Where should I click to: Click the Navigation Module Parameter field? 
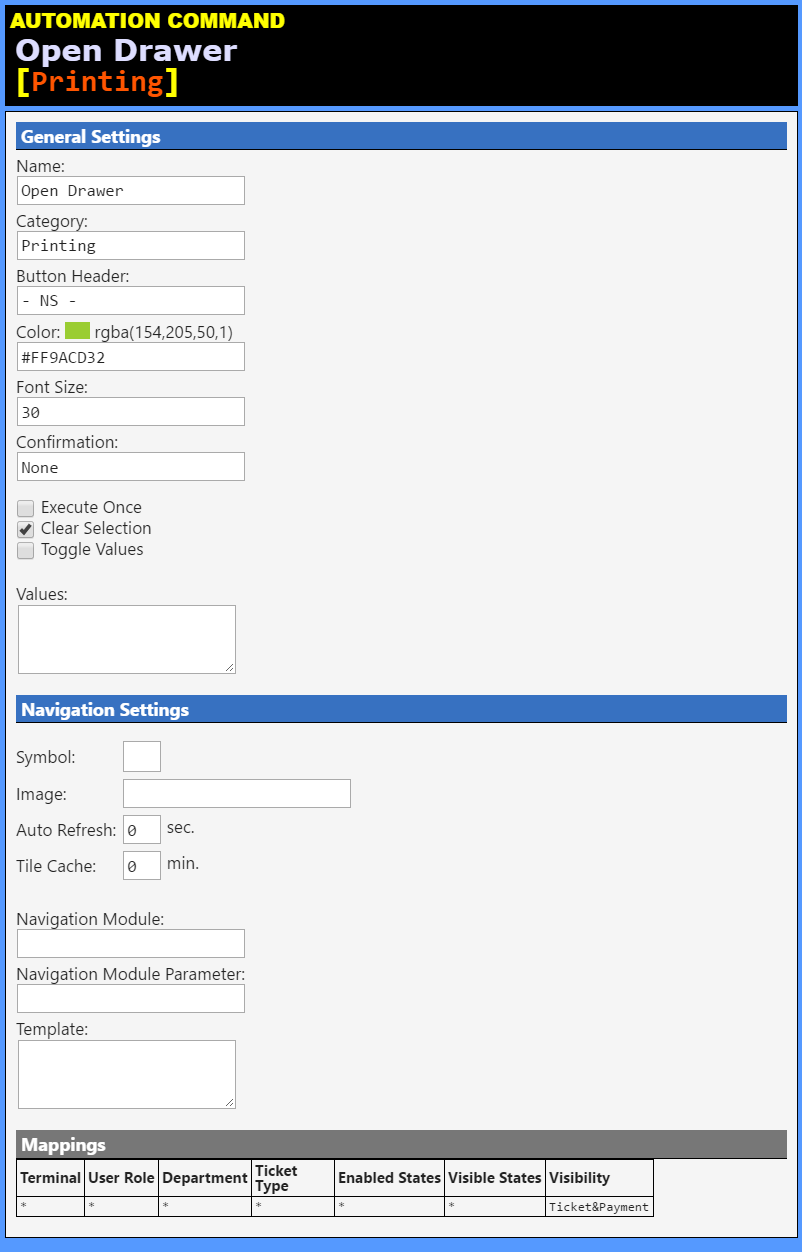click(x=130, y=998)
